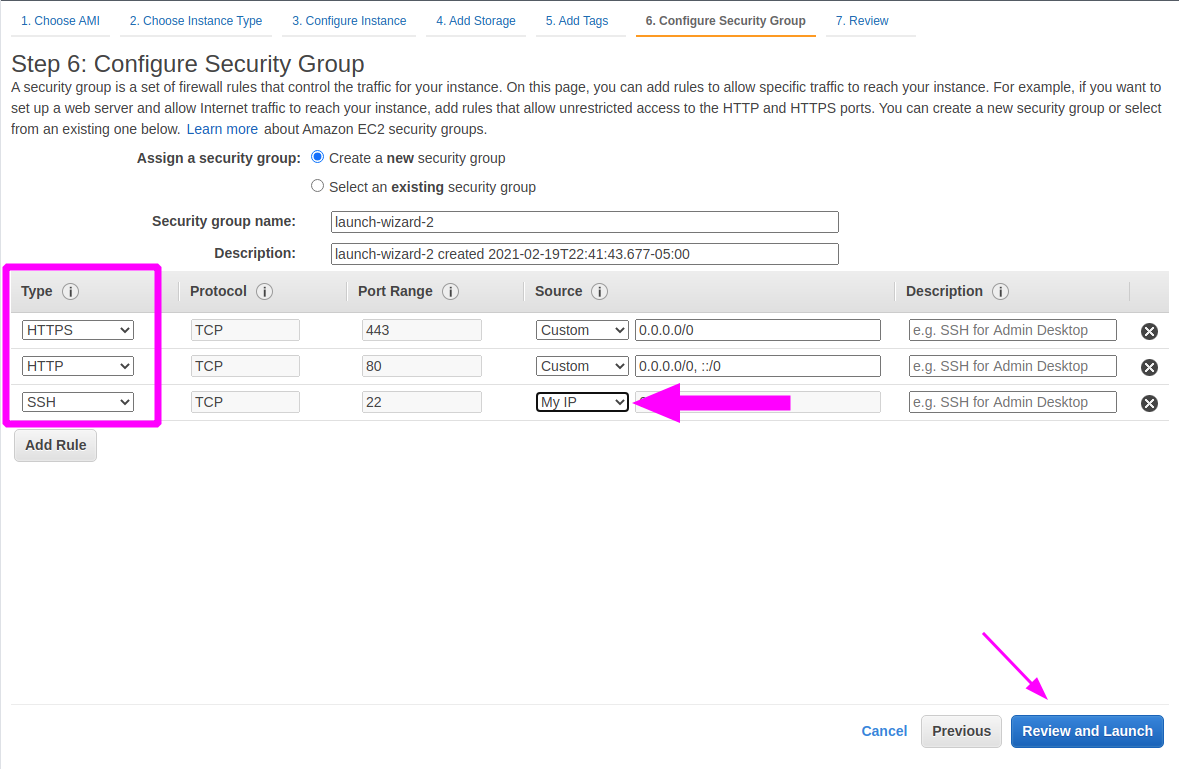Remove the HTTPS rule with its delete icon
Image resolution: width=1179 pixels, height=769 pixels.
1149,330
